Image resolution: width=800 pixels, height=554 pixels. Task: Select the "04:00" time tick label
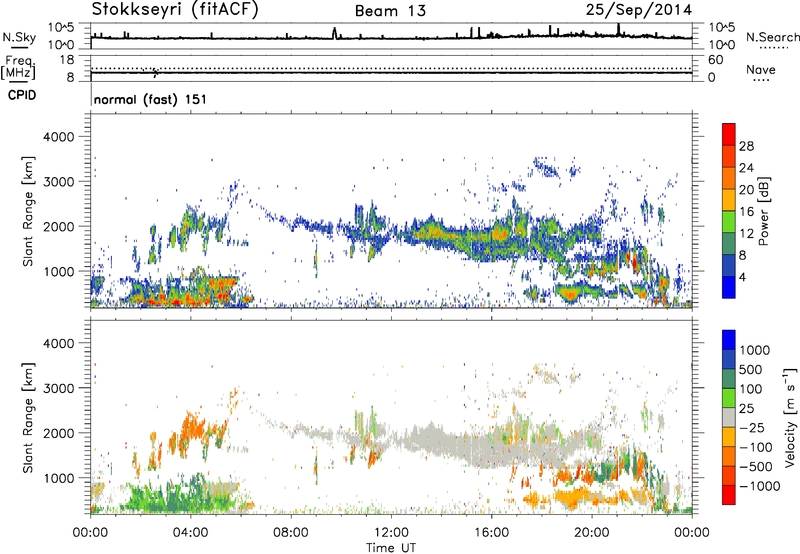(x=190, y=533)
